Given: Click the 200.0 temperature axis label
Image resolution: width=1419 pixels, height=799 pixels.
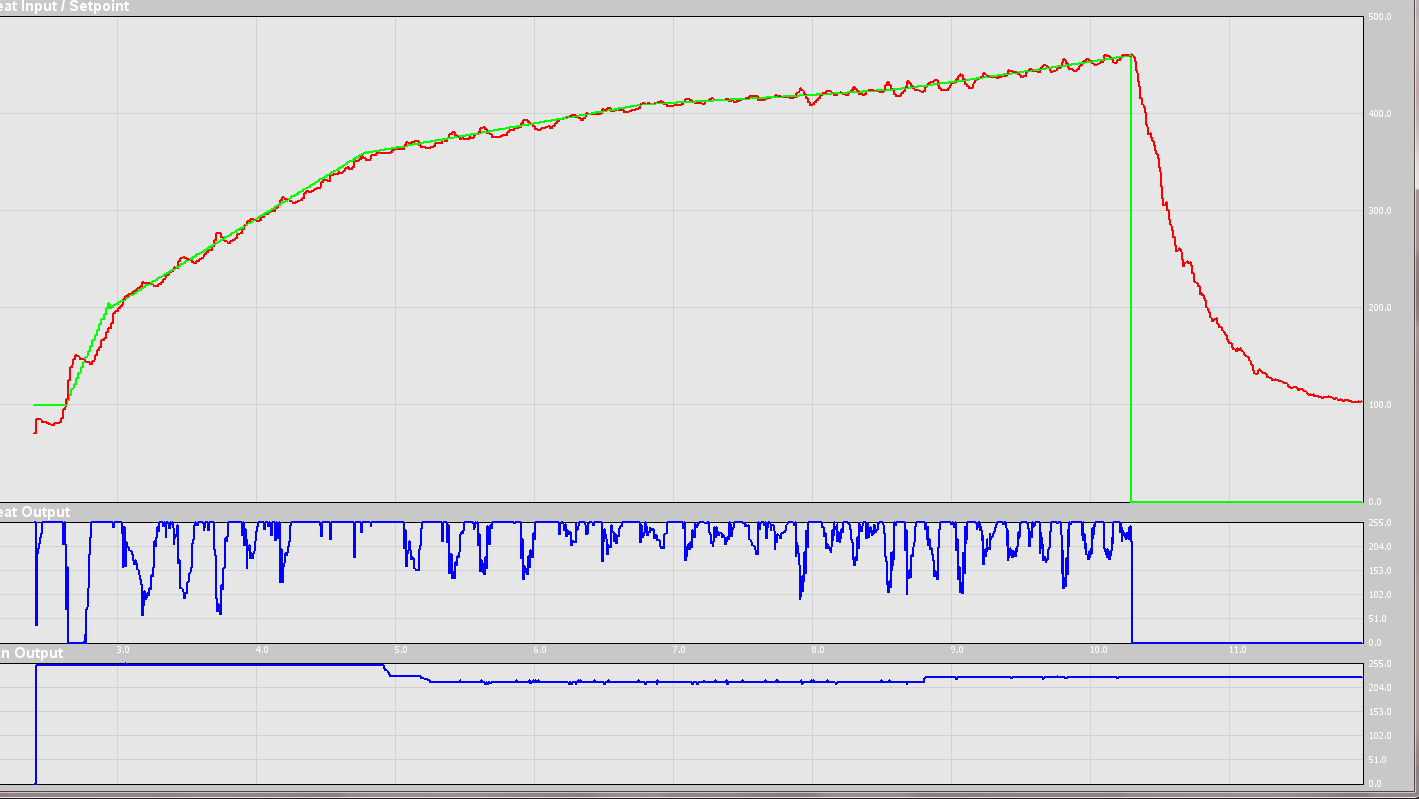Looking at the screenshot, I should pos(1379,308).
